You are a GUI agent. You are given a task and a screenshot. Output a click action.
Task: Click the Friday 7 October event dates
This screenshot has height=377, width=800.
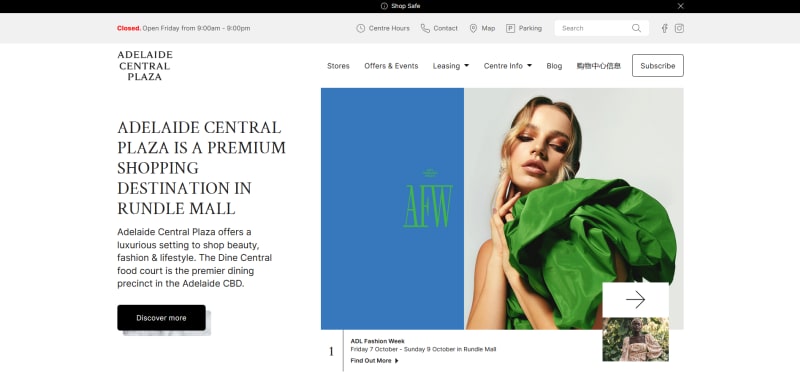pyautogui.click(x=423, y=349)
